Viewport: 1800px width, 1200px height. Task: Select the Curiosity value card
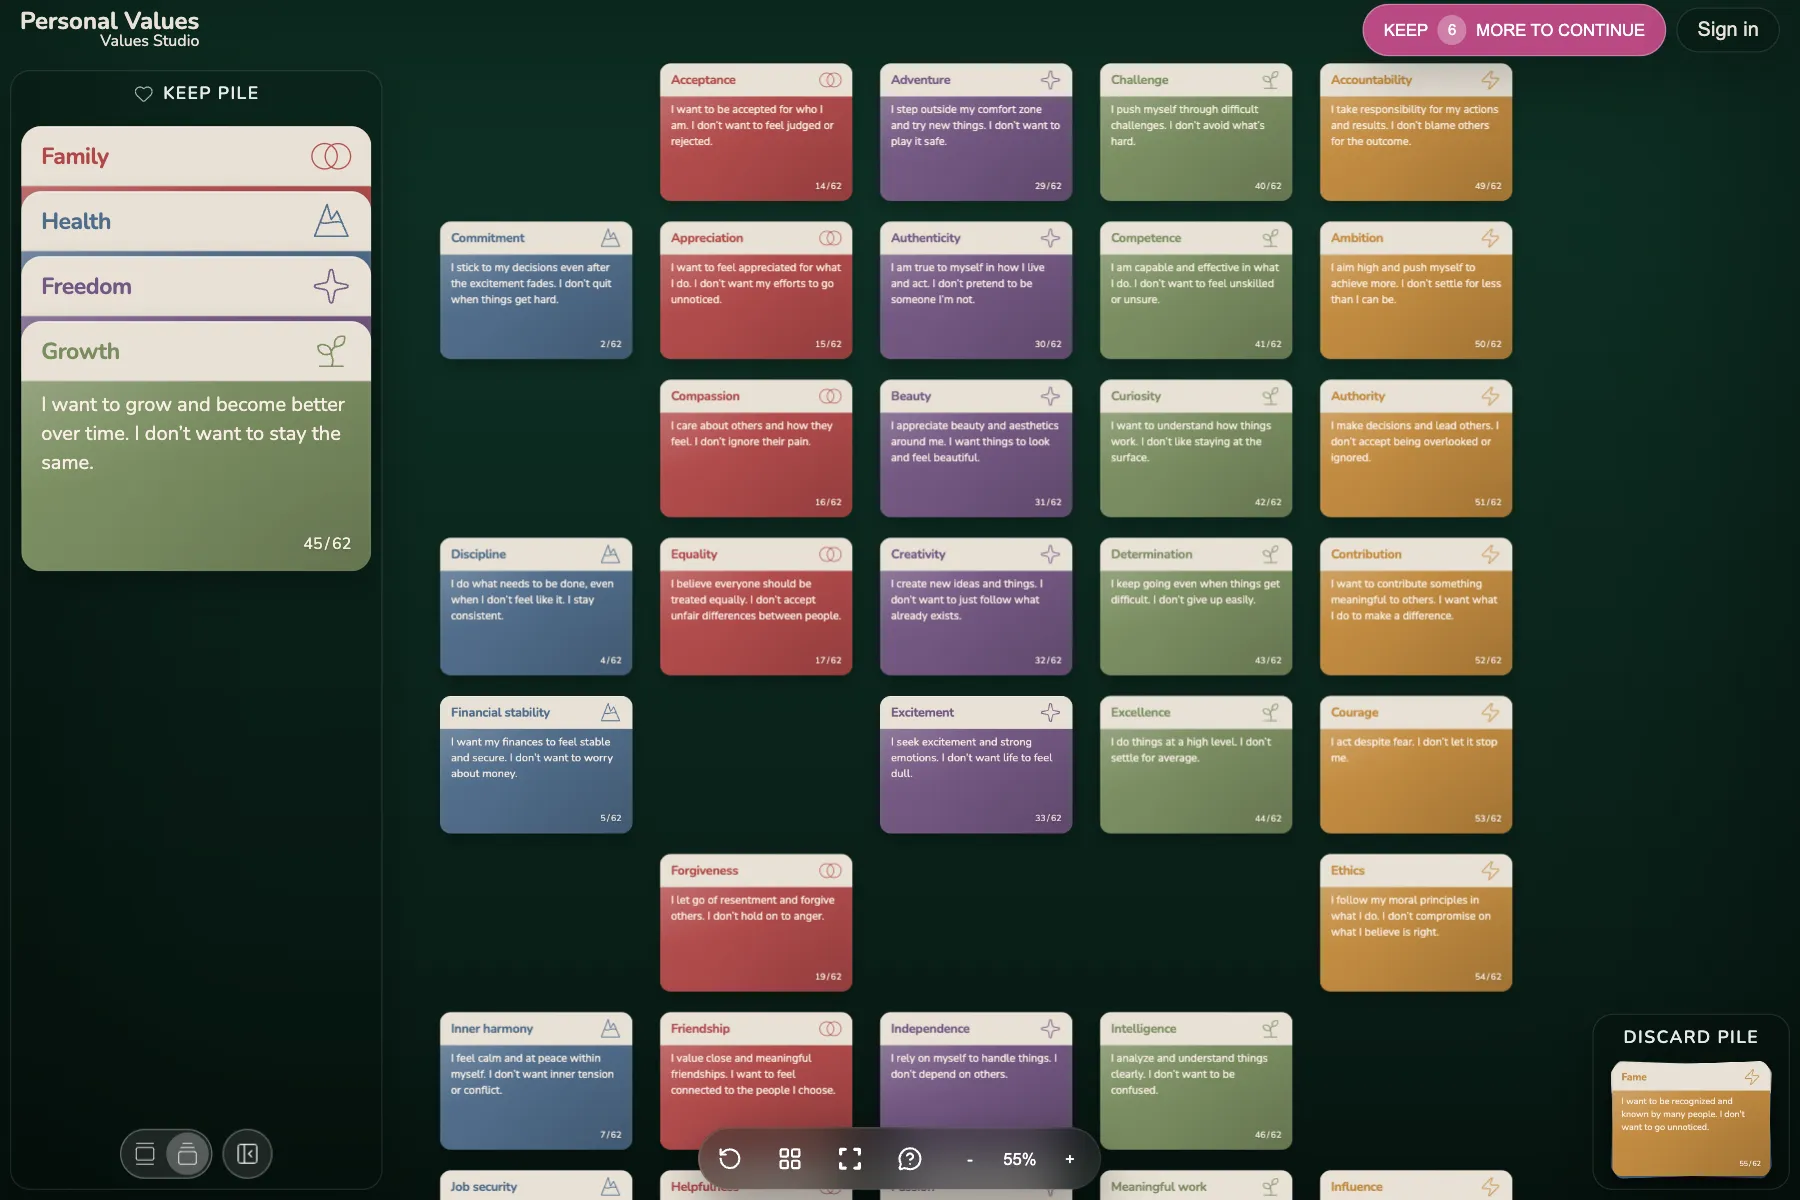(1196, 448)
